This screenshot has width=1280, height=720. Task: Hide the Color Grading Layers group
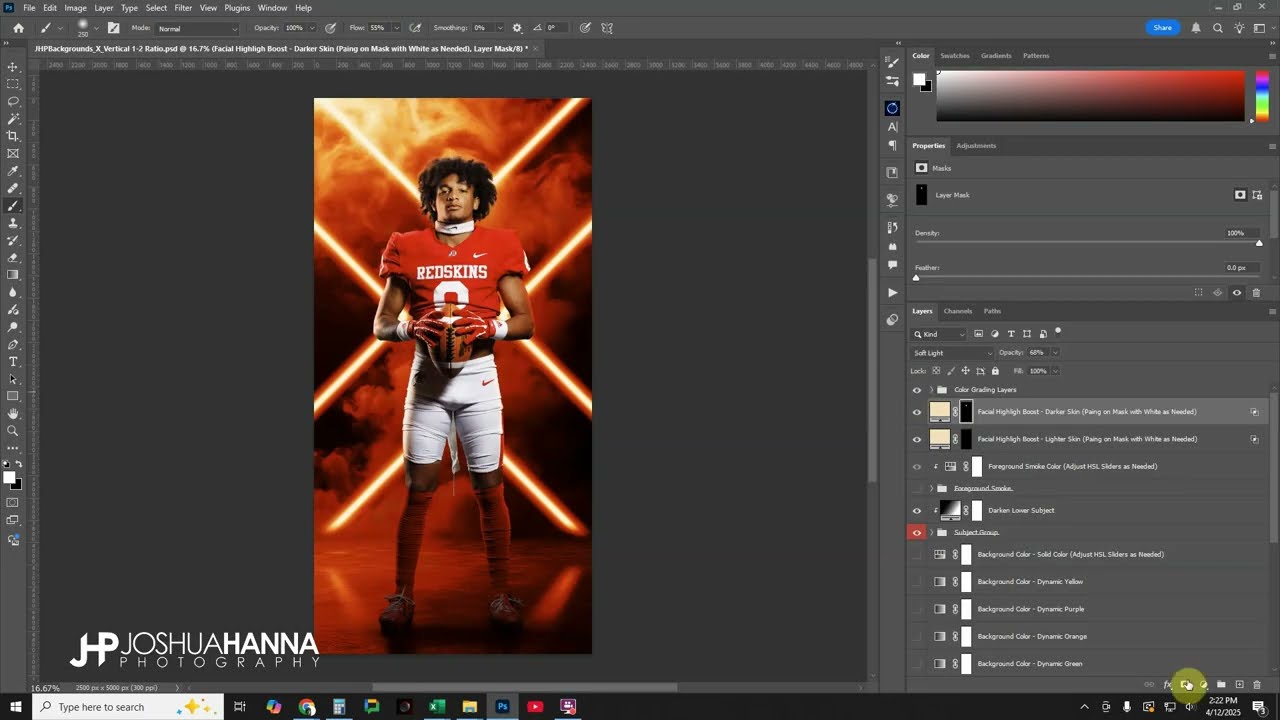917,390
